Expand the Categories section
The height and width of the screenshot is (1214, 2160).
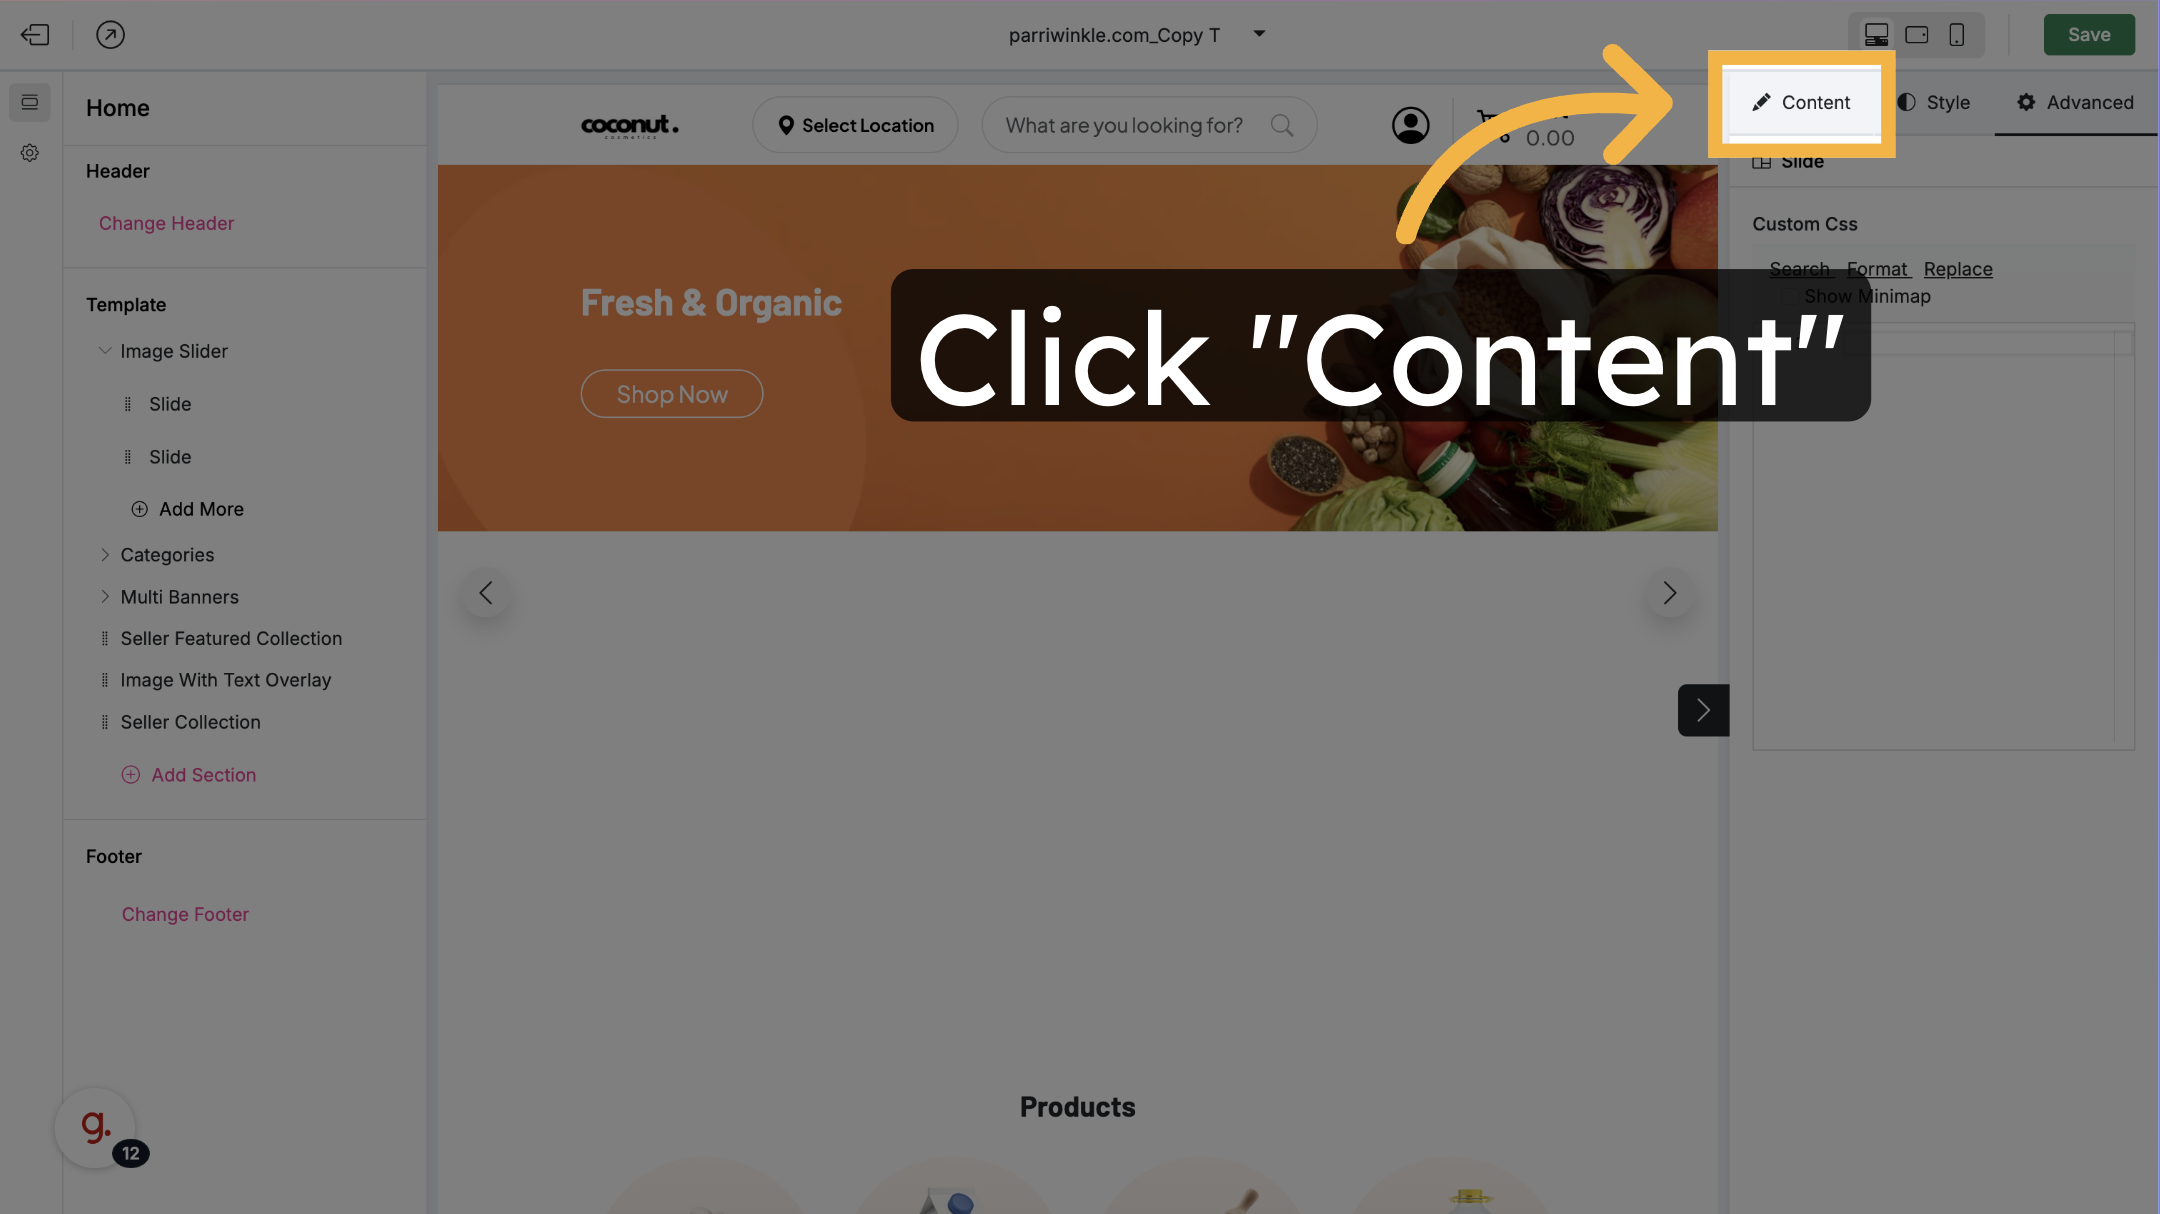tap(105, 555)
